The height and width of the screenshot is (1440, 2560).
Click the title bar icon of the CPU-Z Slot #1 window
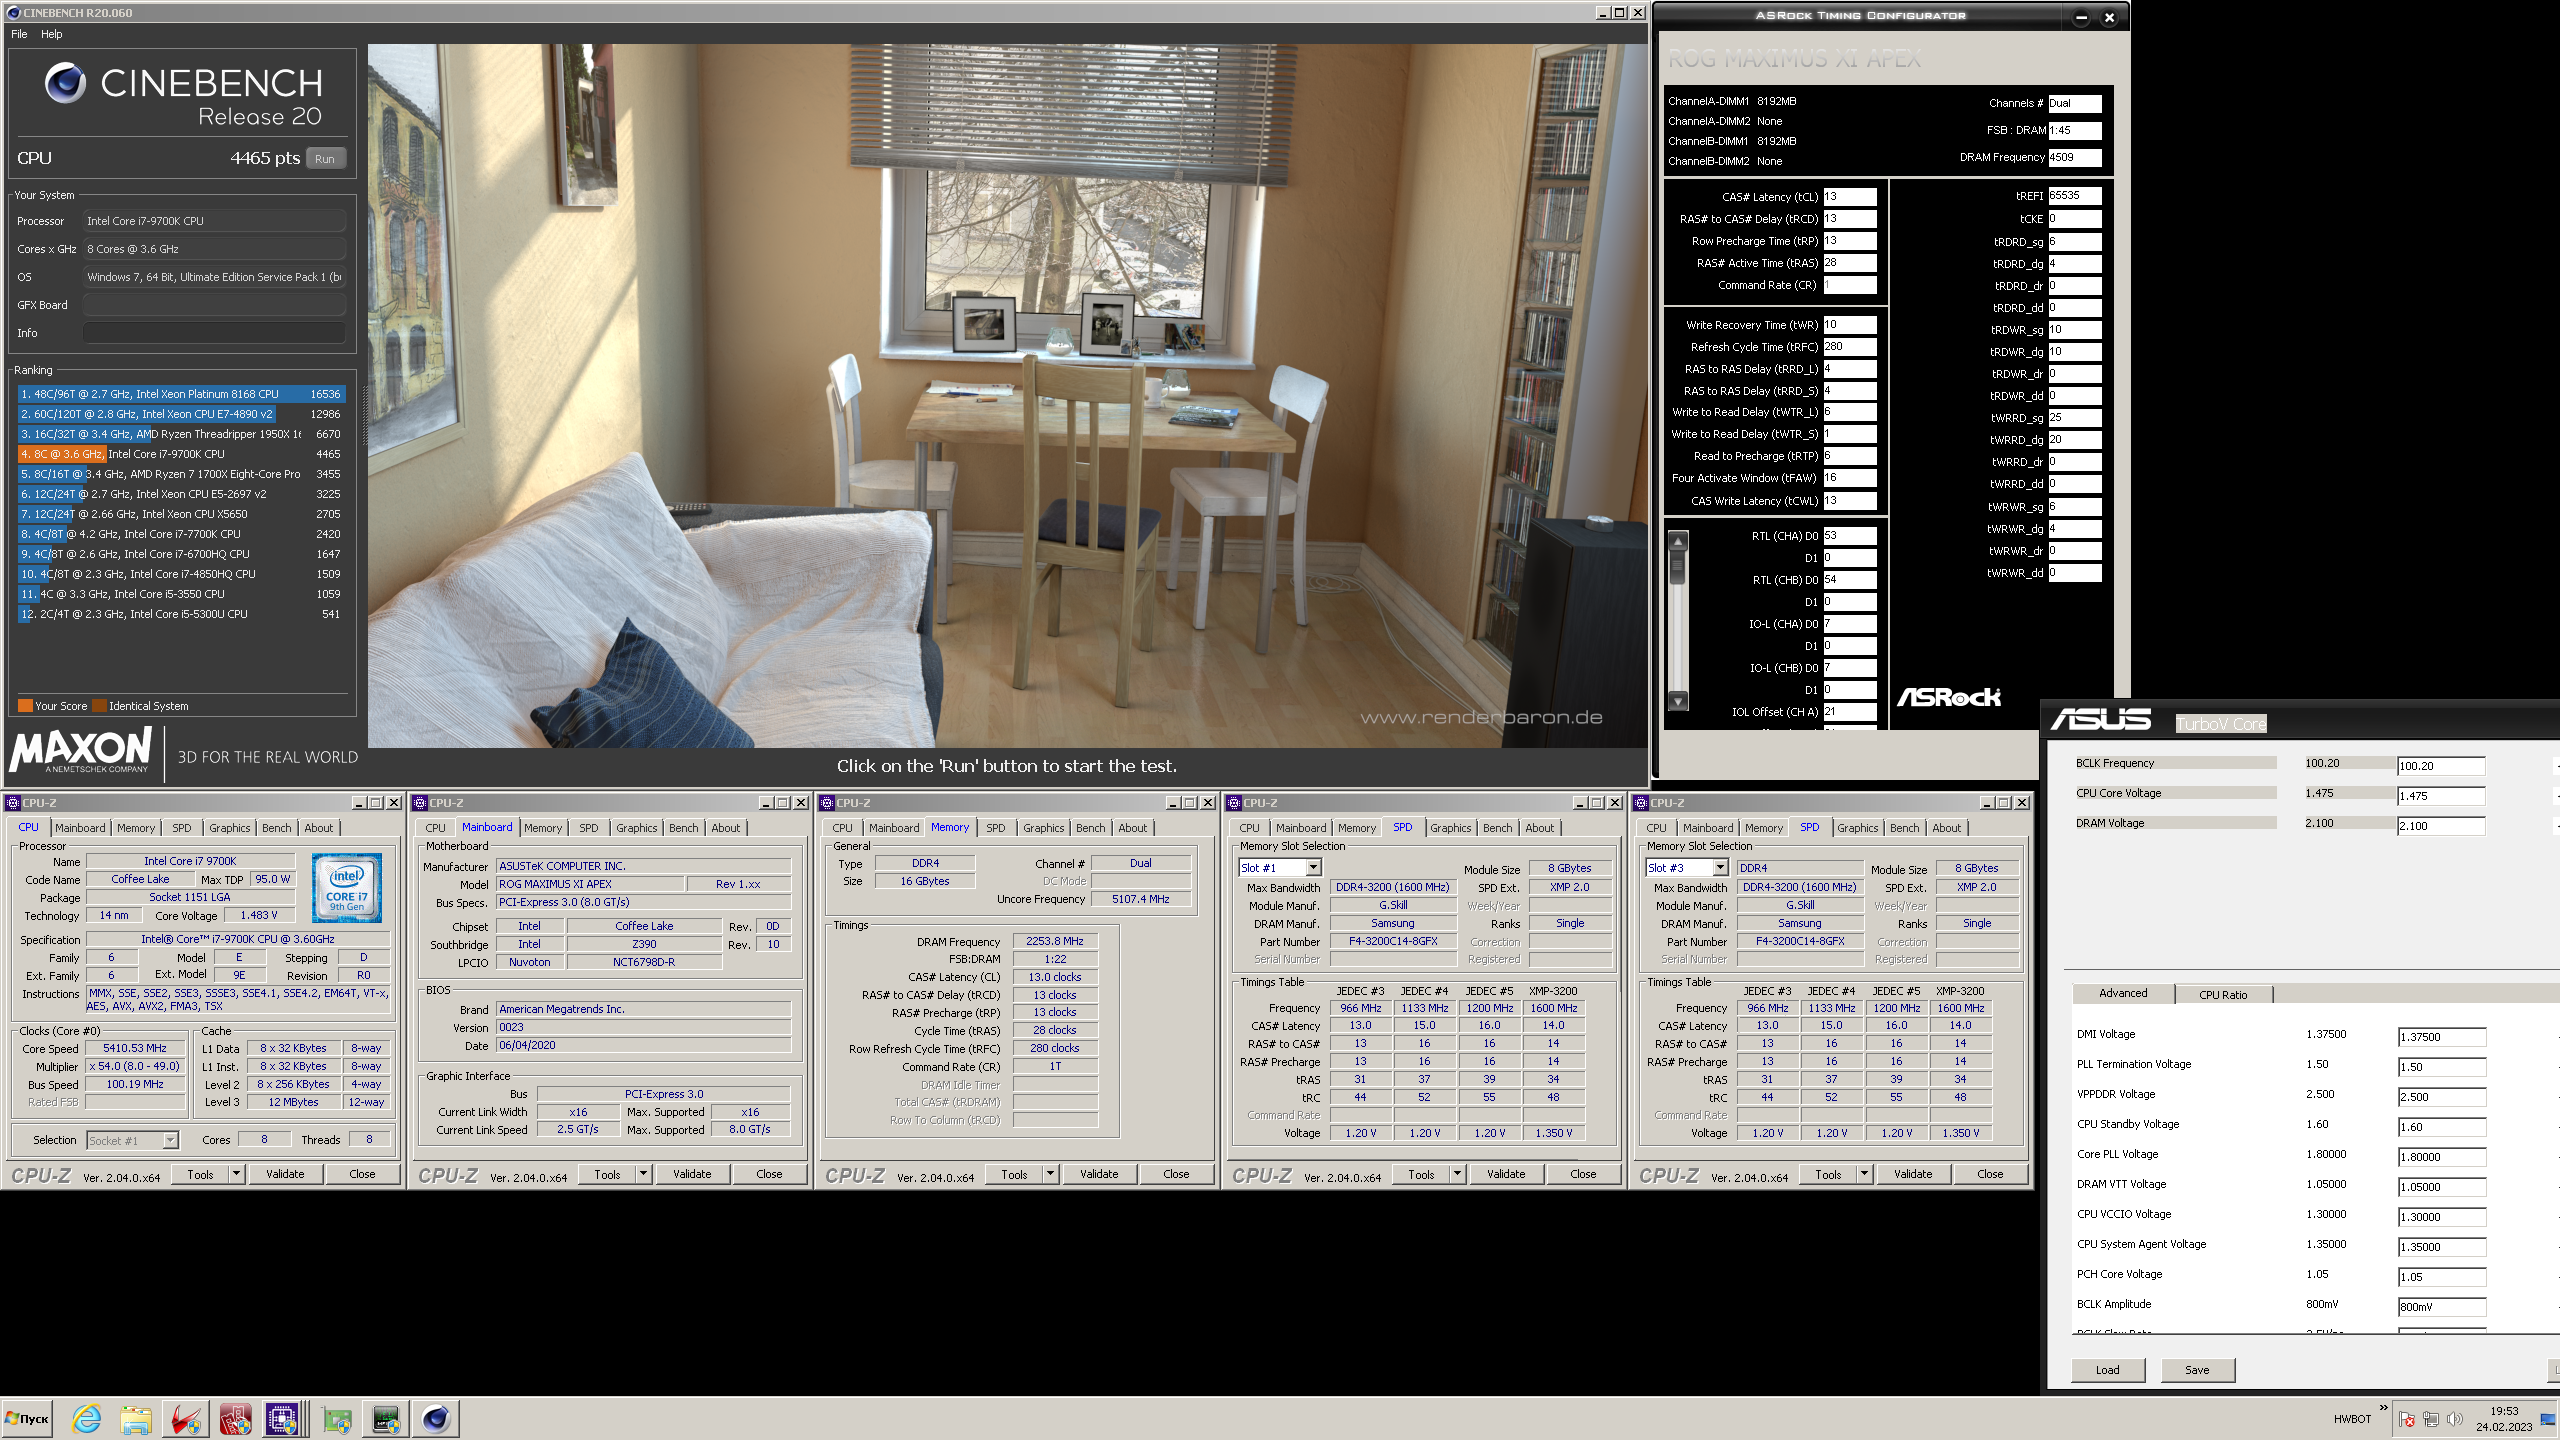[1234, 802]
